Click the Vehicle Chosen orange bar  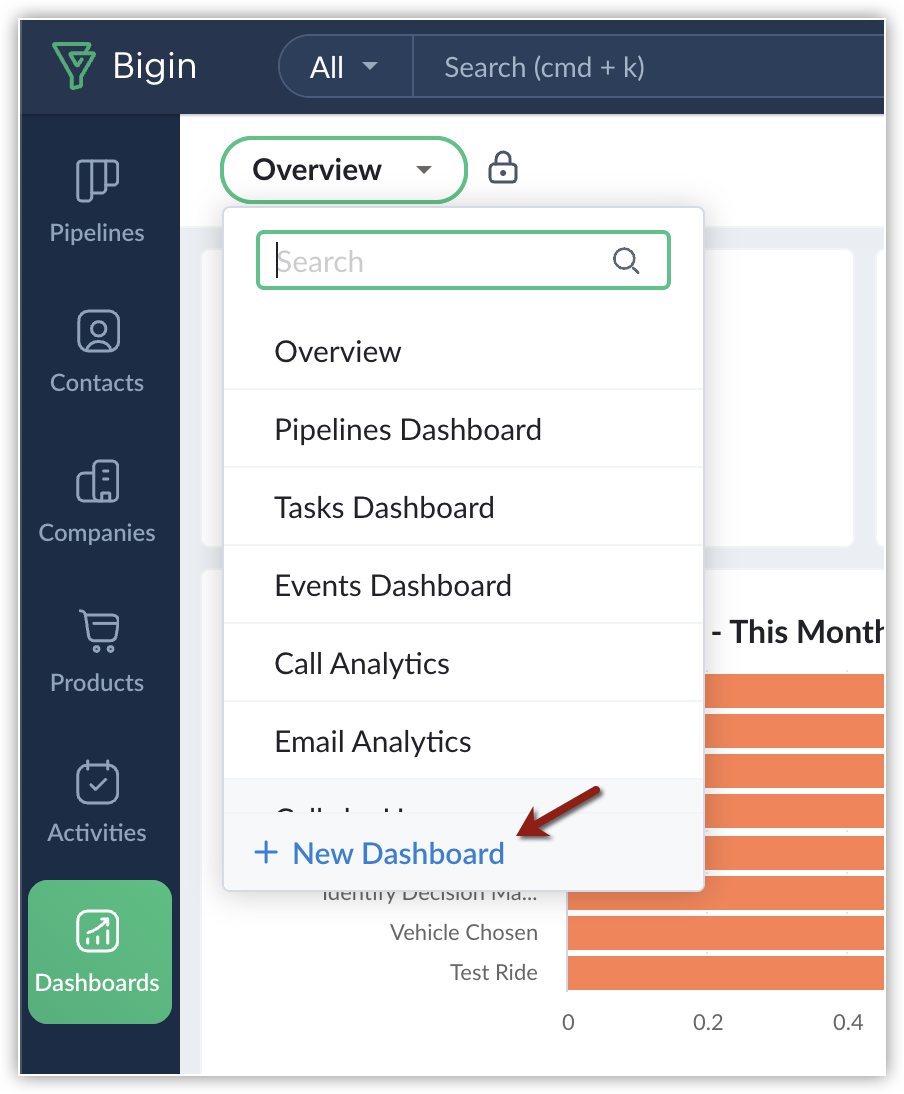point(725,933)
